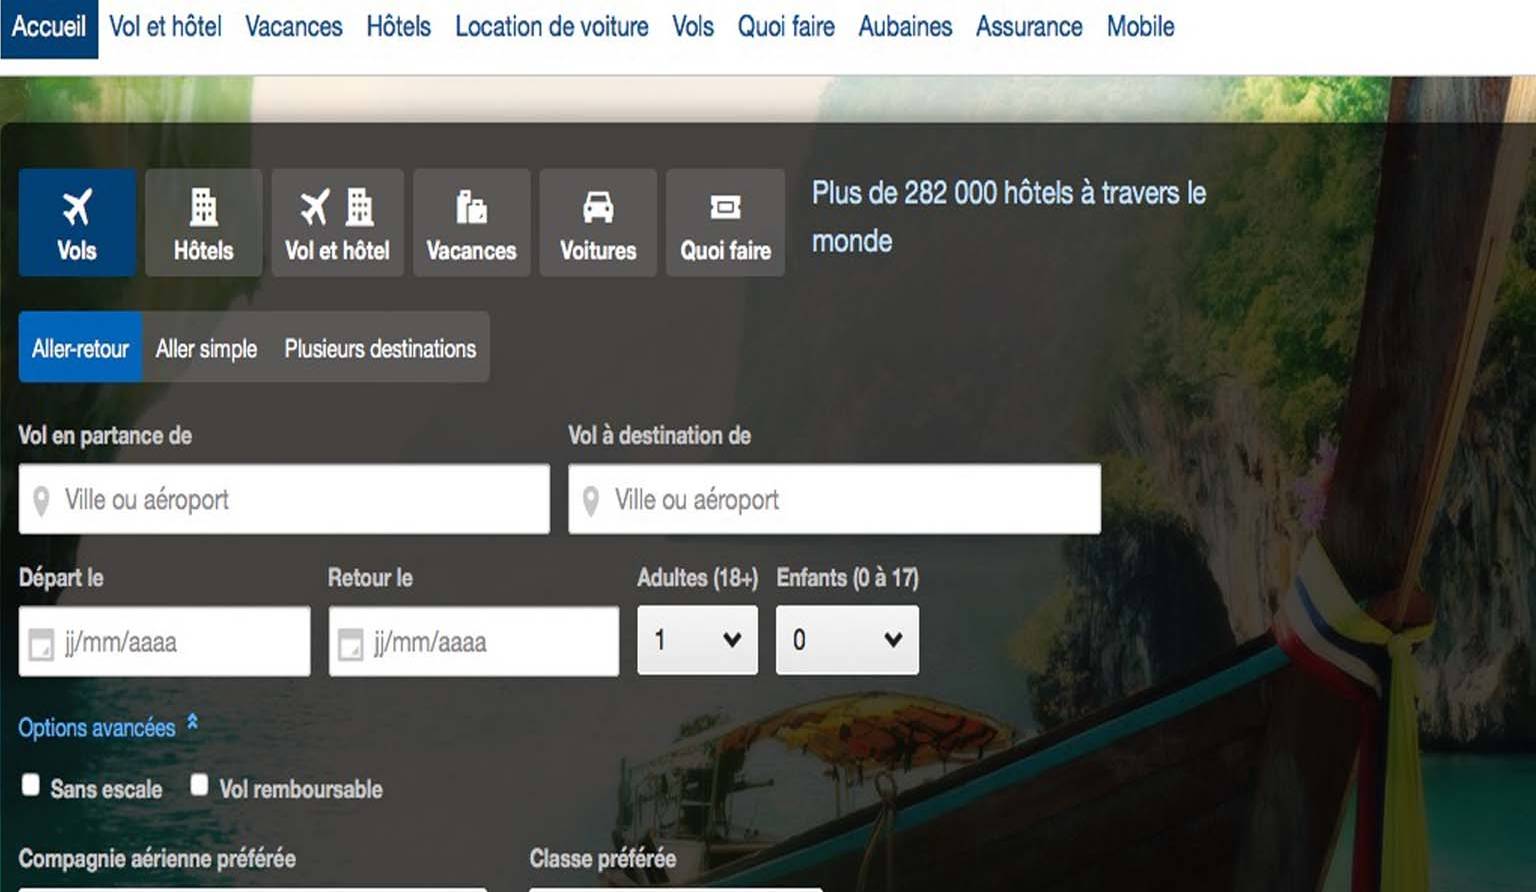The width and height of the screenshot is (1536, 892).
Task: Open Location de voiture in navigation
Action: (552, 27)
